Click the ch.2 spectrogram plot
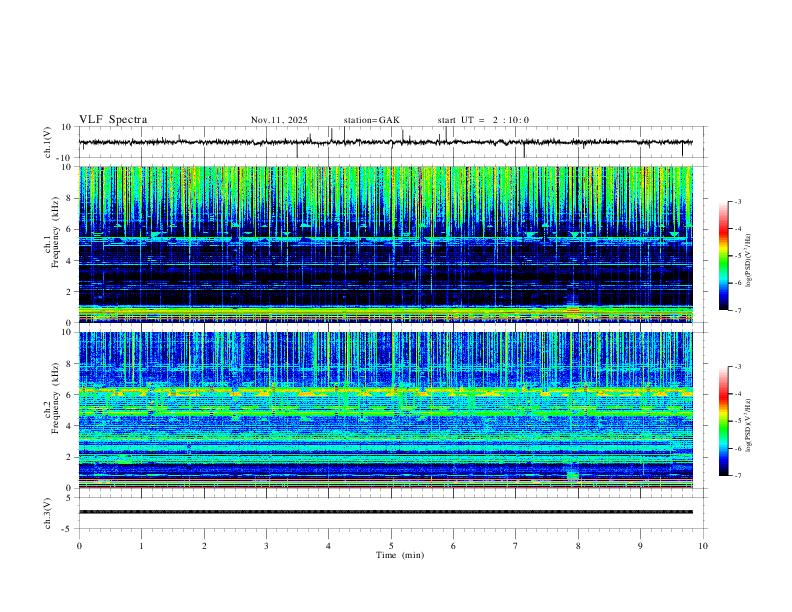The image size is (792, 612). click(386, 410)
